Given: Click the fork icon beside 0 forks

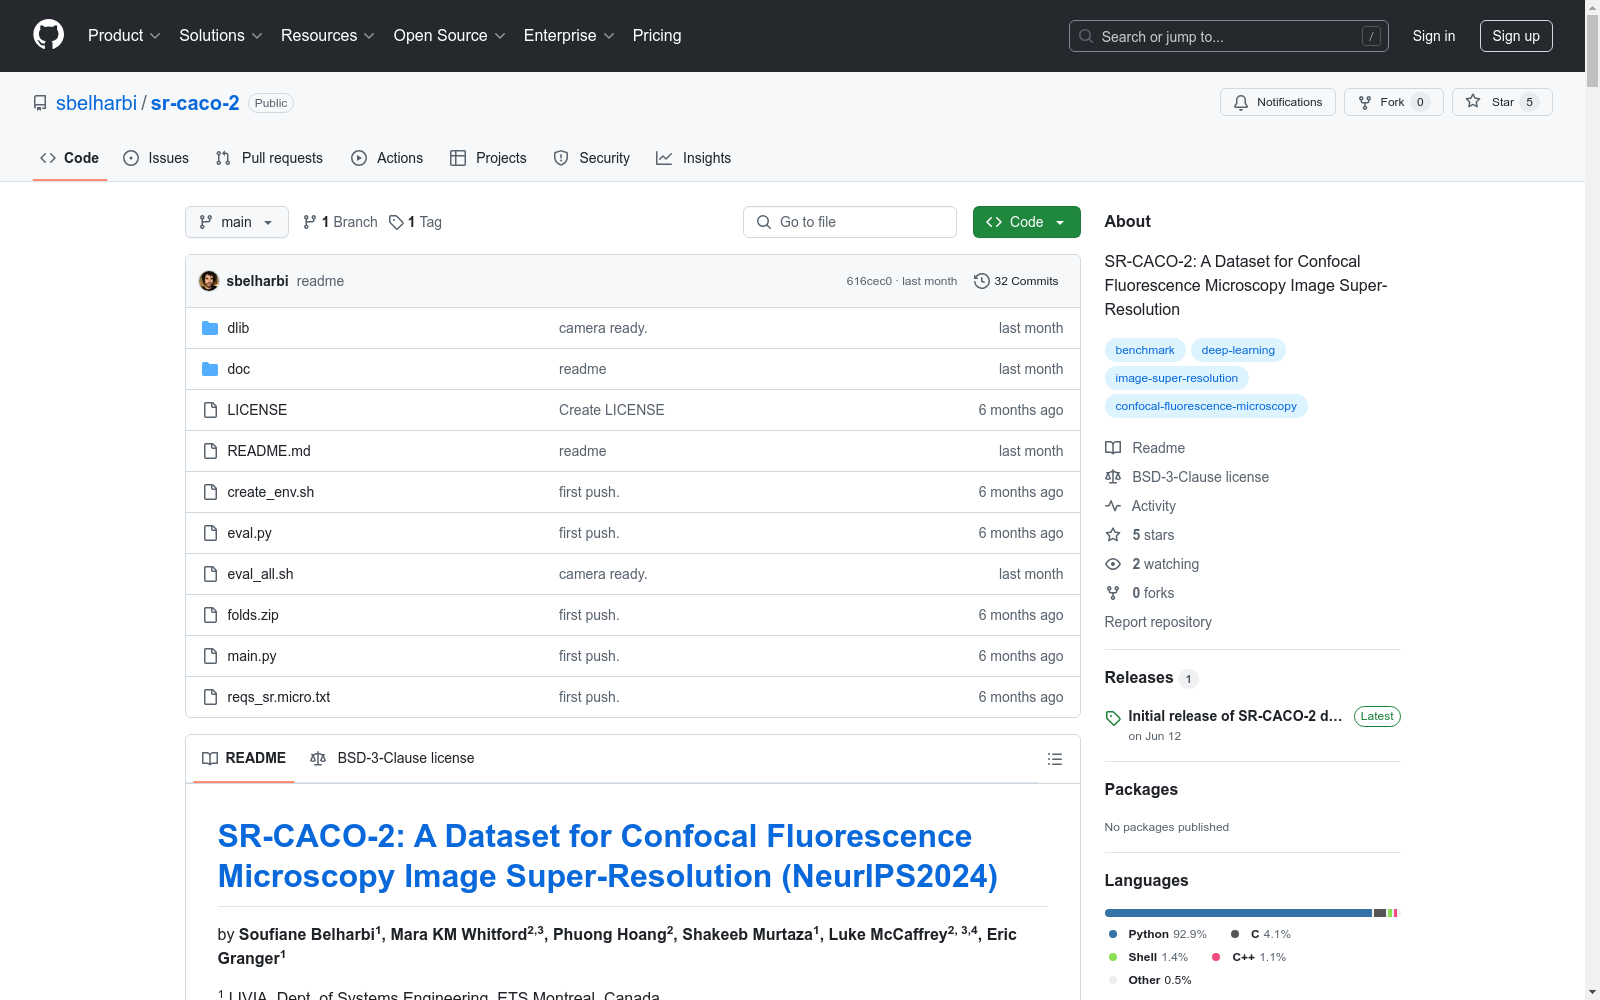Looking at the screenshot, I should point(1113,593).
